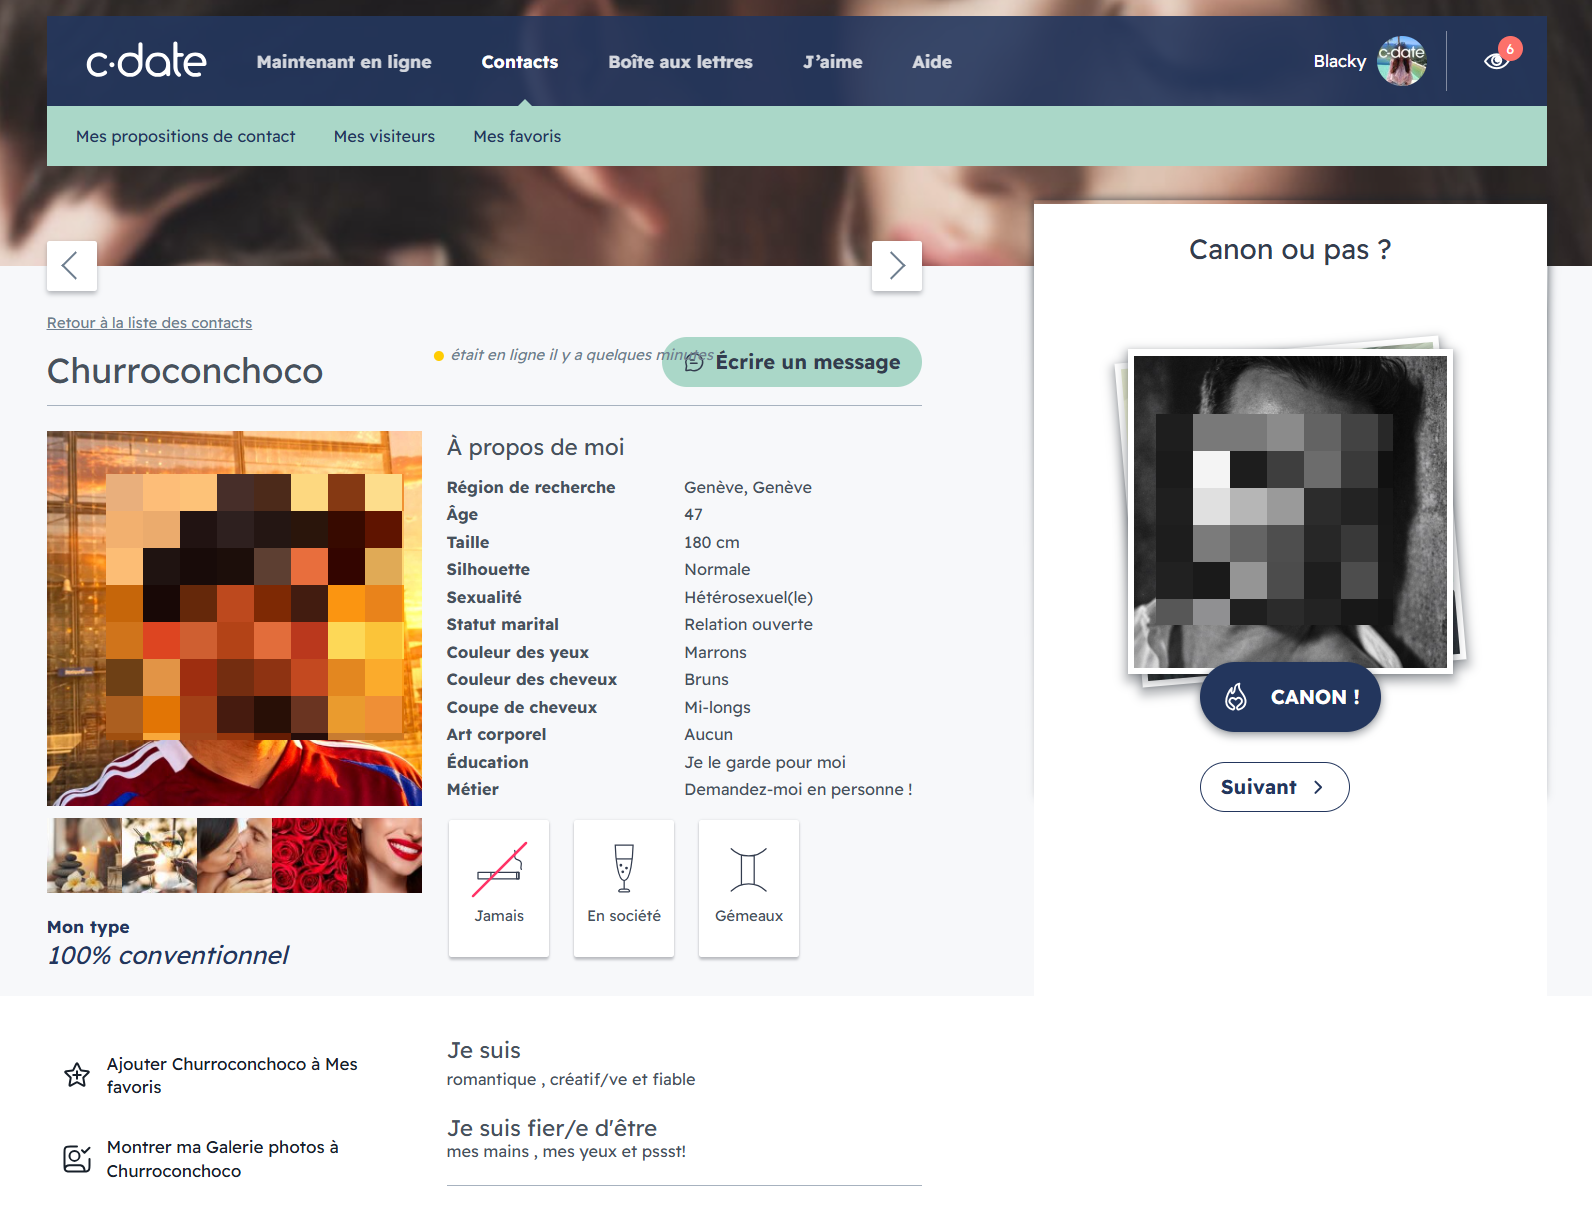Image resolution: width=1592 pixels, height=1210 pixels.
Task: Open Aide menu
Action: click(932, 62)
